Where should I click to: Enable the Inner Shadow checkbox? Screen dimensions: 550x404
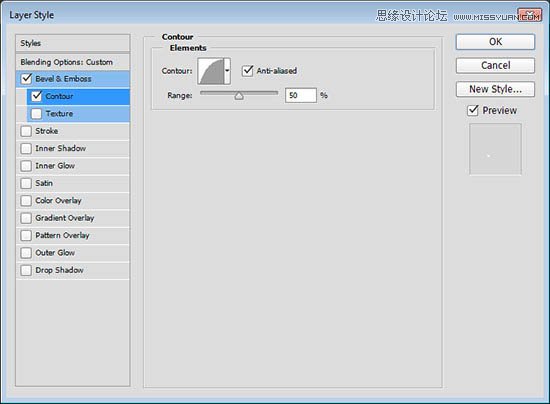point(26,148)
